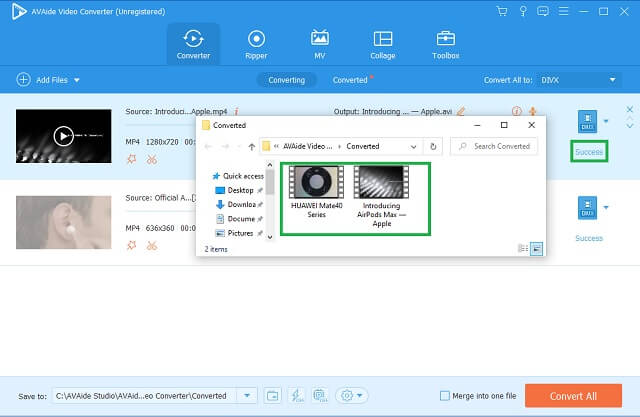
Task: Open the Convert All to DIVX dropdown
Action: click(x=579, y=80)
